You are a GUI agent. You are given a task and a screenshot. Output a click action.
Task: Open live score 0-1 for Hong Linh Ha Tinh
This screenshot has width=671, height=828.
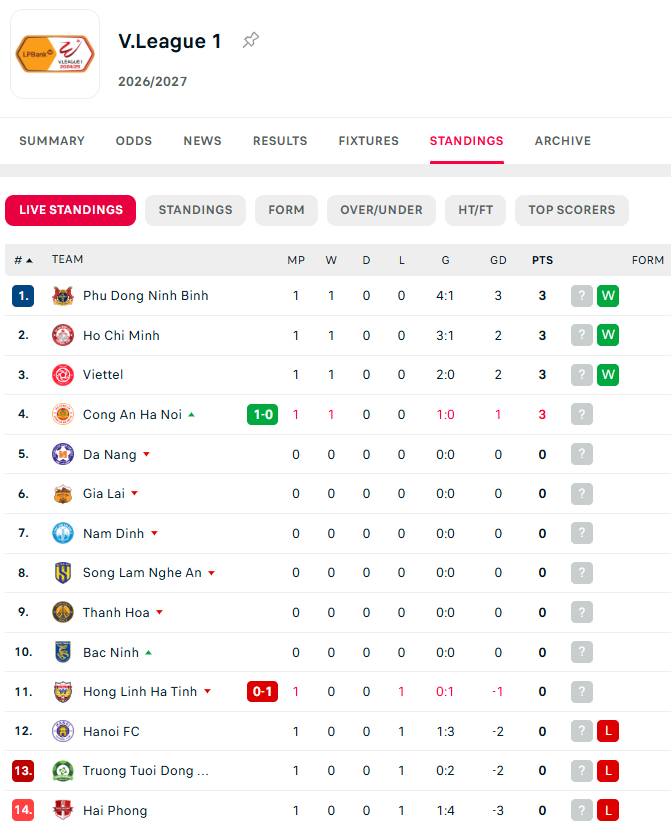tap(262, 692)
